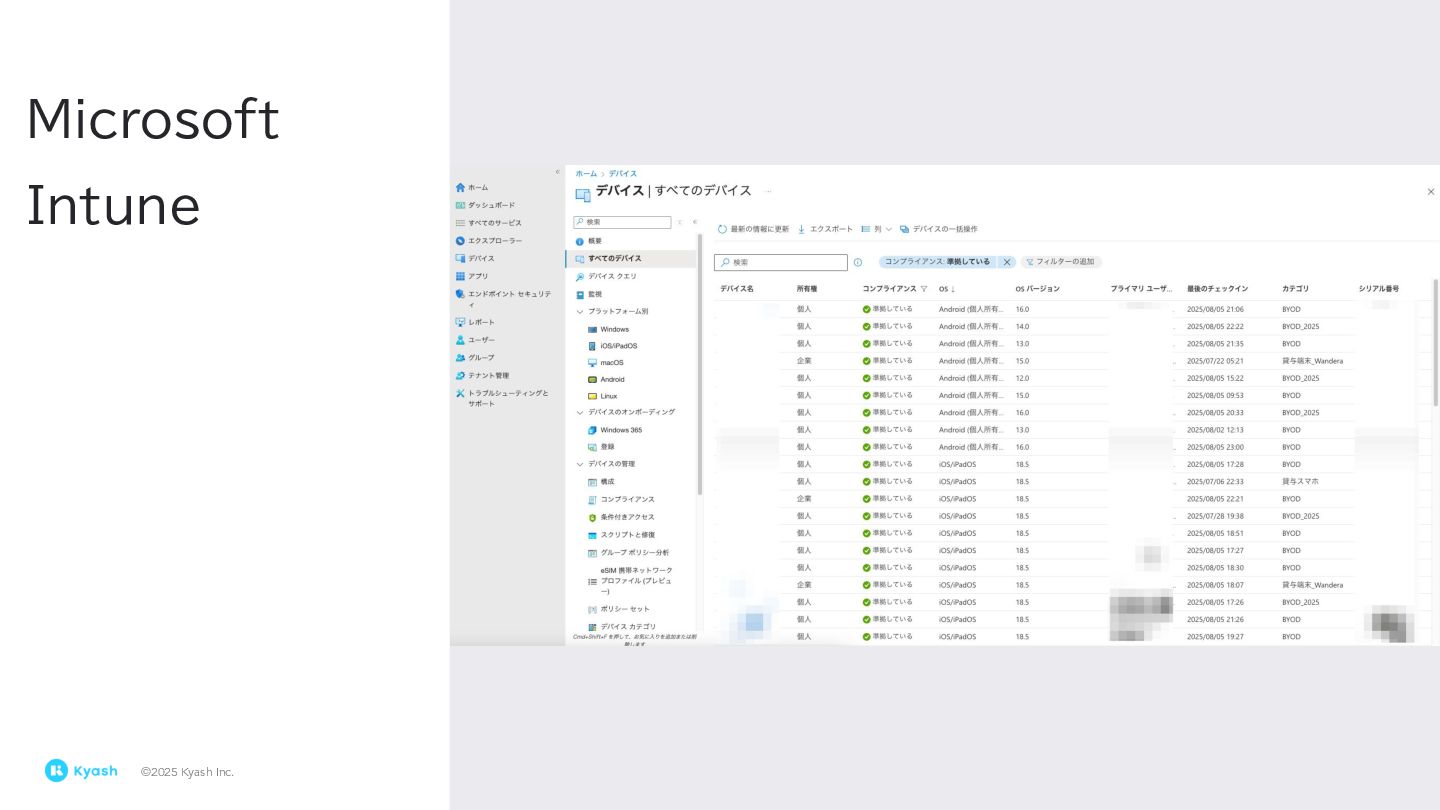Image resolution: width=1440 pixels, height=810 pixels.
Task: Click フィルターの追加 to add a filter
Action: click(x=1061, y=262)
